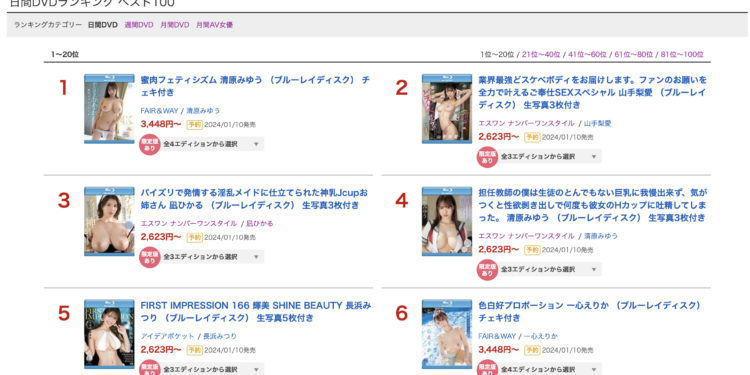This screenshot has width=750, height=375.
Task: Open edition dropdown for rank 3 item
Action: pos(212,257)
